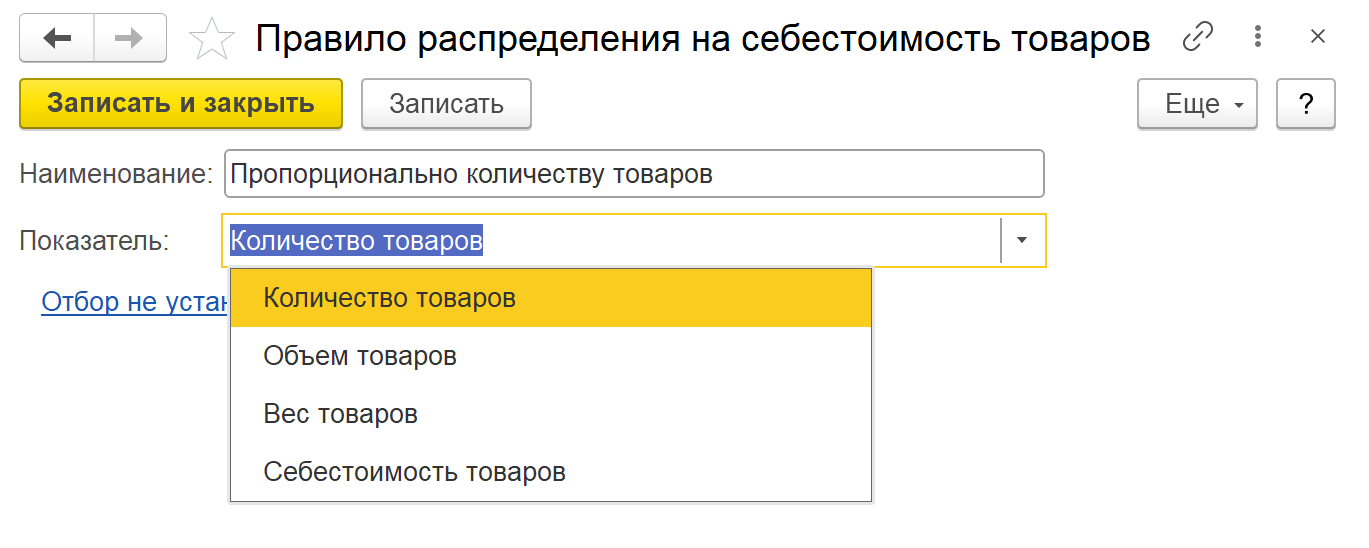Click into the Наименование text field
Image resolution: width=1369 pixels, height=548 pixels.
click(634, 174)
